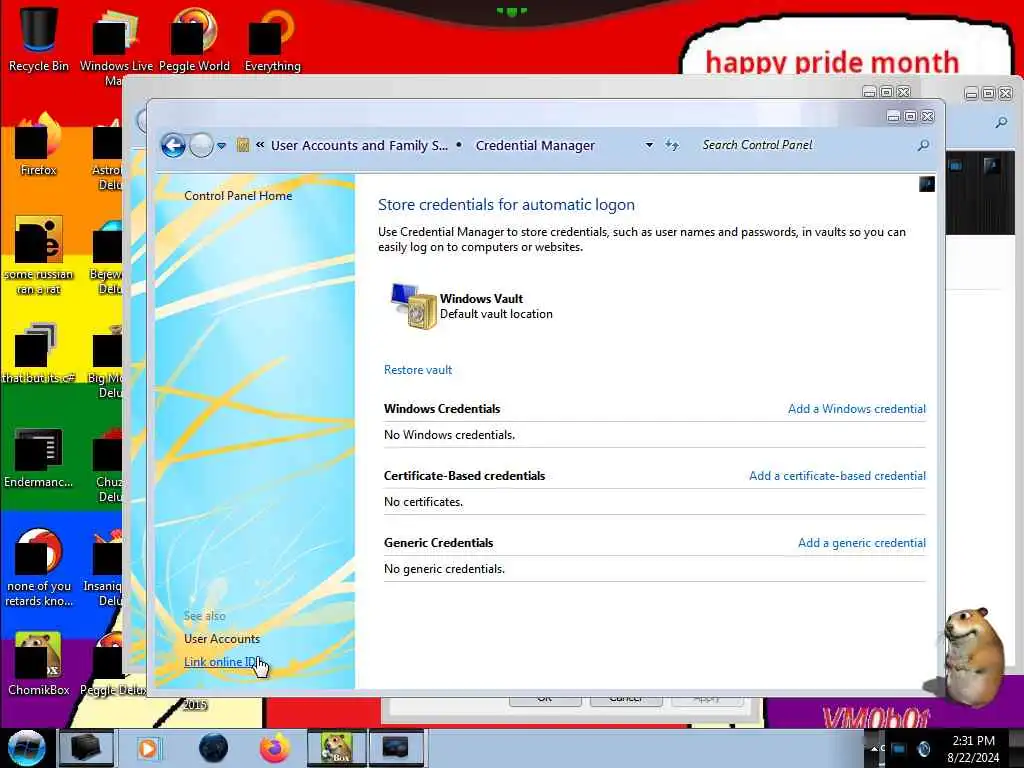Click the Certificate-Based credentials heading
Image resolution: width=1024 pixels, height=768 pixels.
point(464,476)
